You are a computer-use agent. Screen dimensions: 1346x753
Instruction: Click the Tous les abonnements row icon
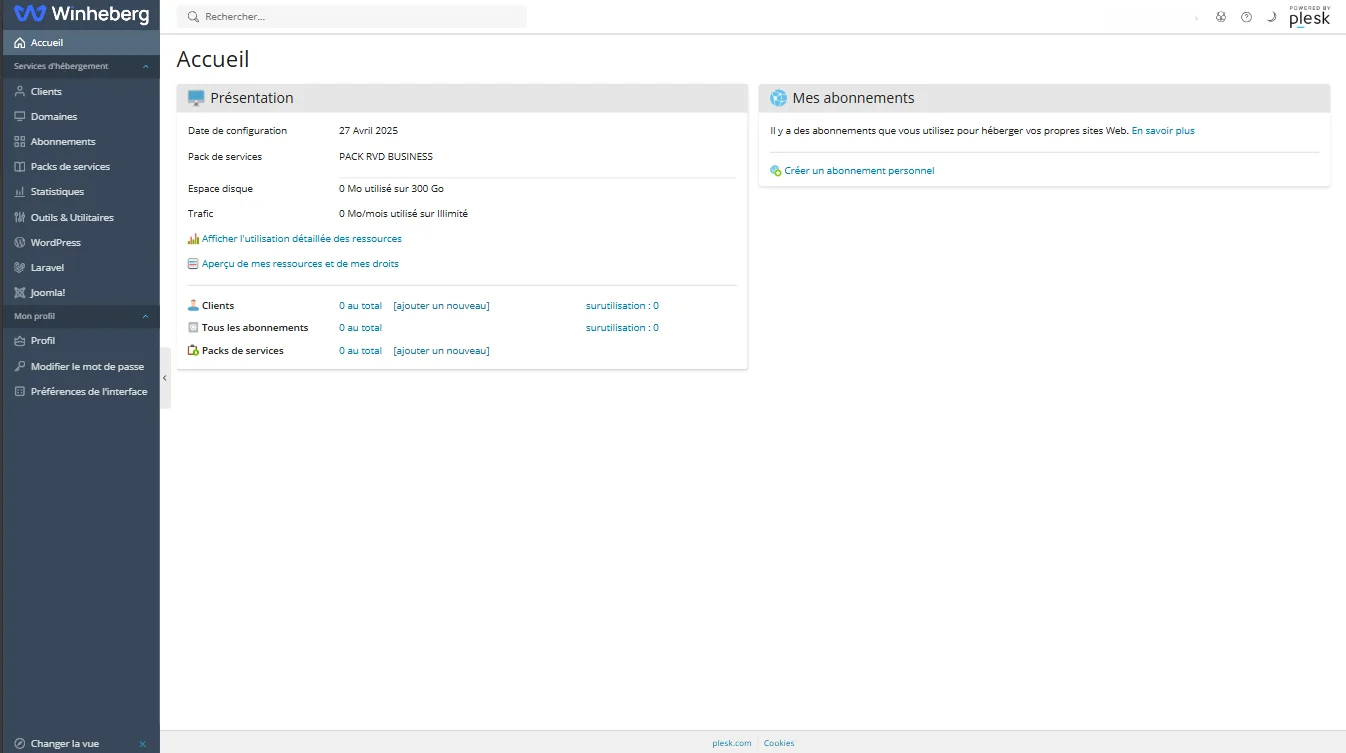point(194,327)
